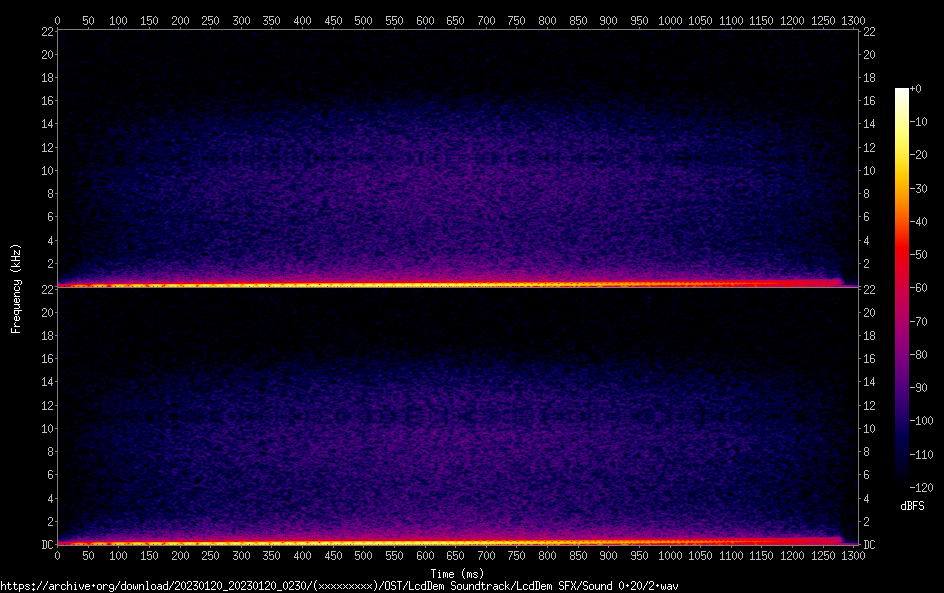Click the "Time (ms)" axis label
The width and height of the screenshot is (944, 593).
[x=456, y=574]
